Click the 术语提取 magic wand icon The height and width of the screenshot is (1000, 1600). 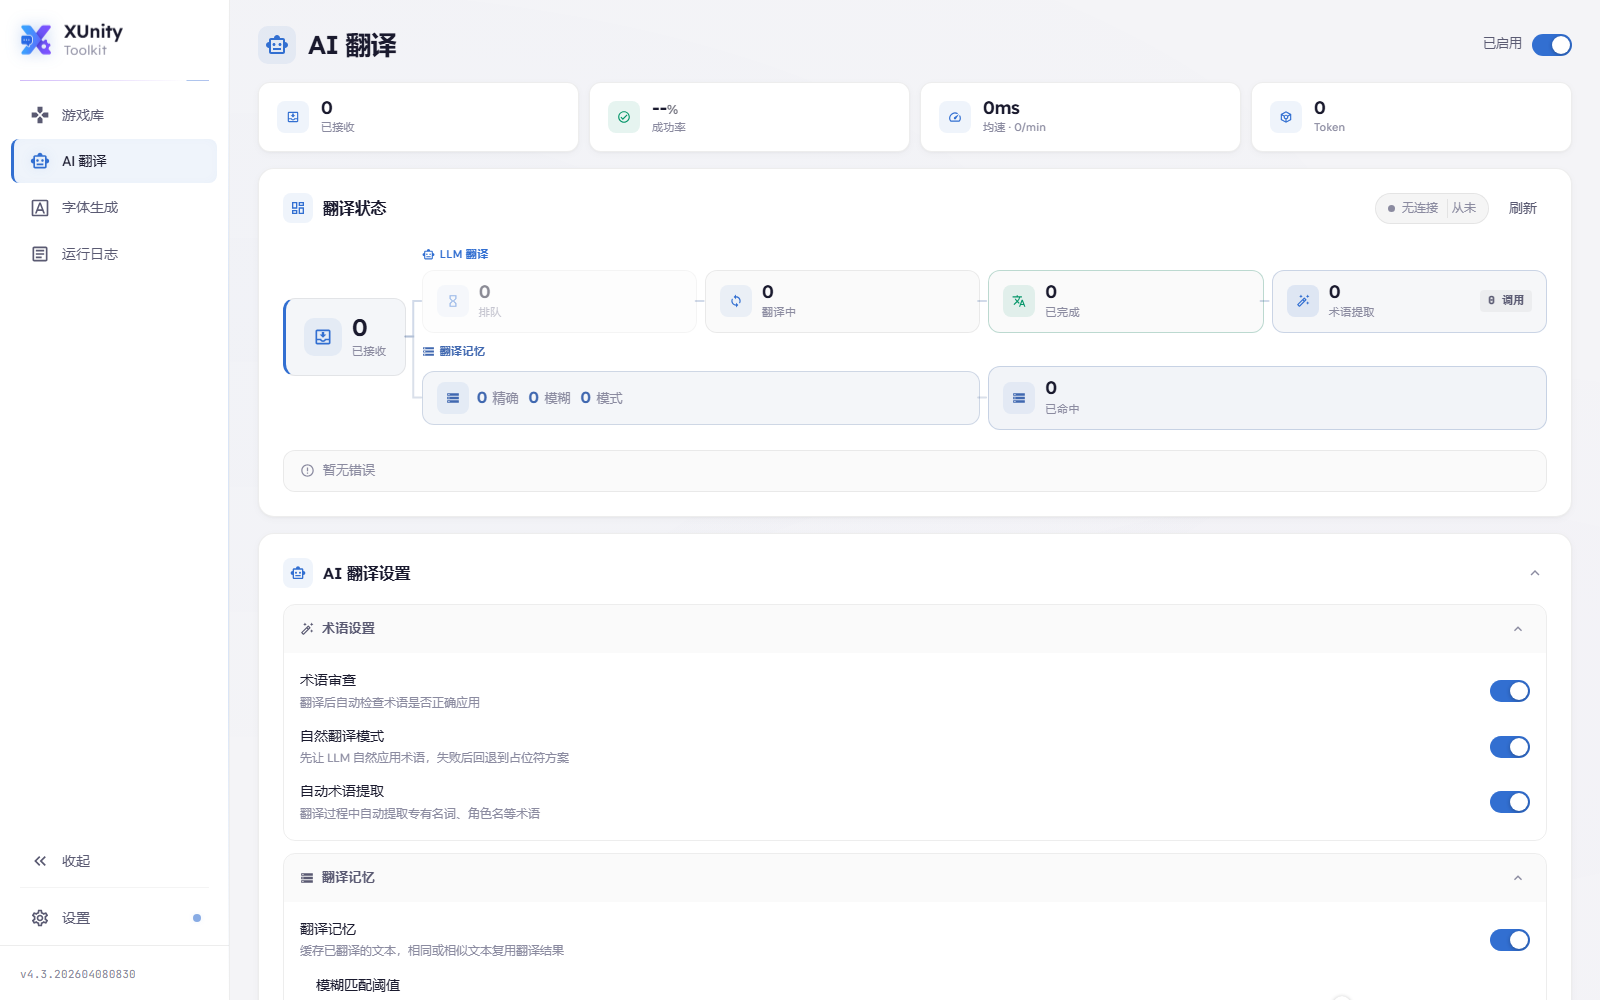tap(1303, 301)
